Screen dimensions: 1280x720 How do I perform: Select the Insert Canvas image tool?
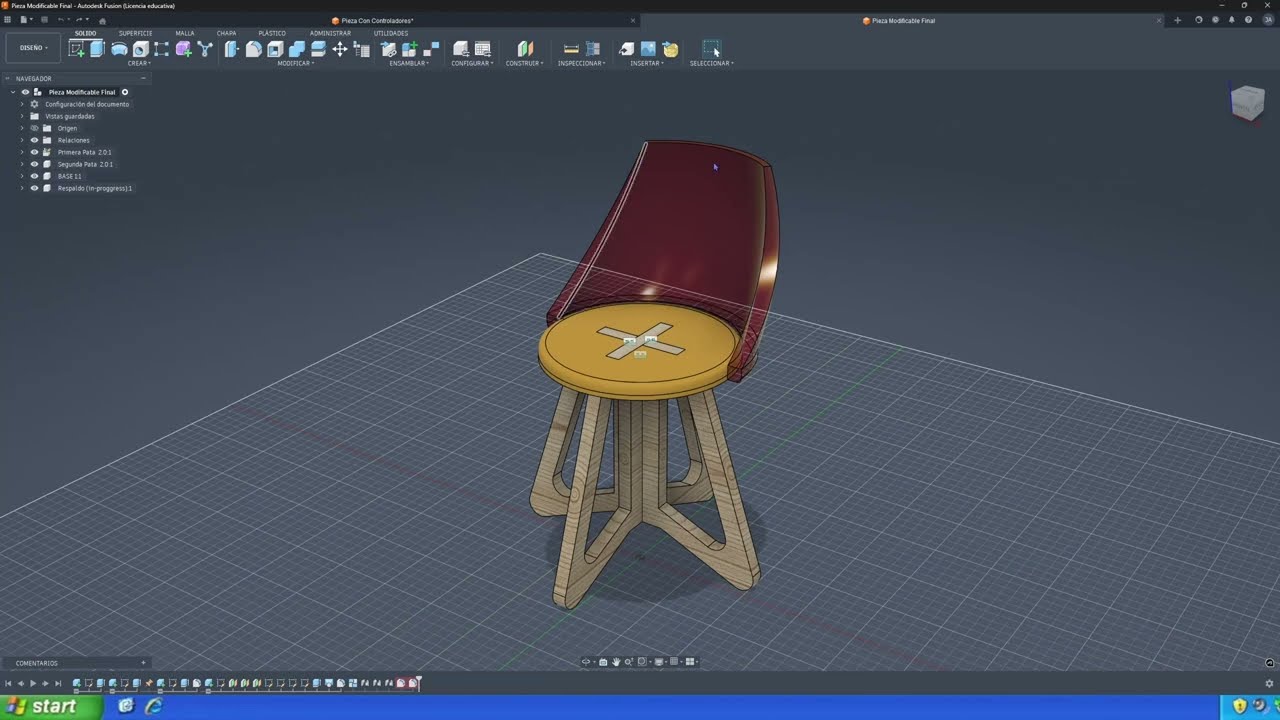(x=648, y=49)
